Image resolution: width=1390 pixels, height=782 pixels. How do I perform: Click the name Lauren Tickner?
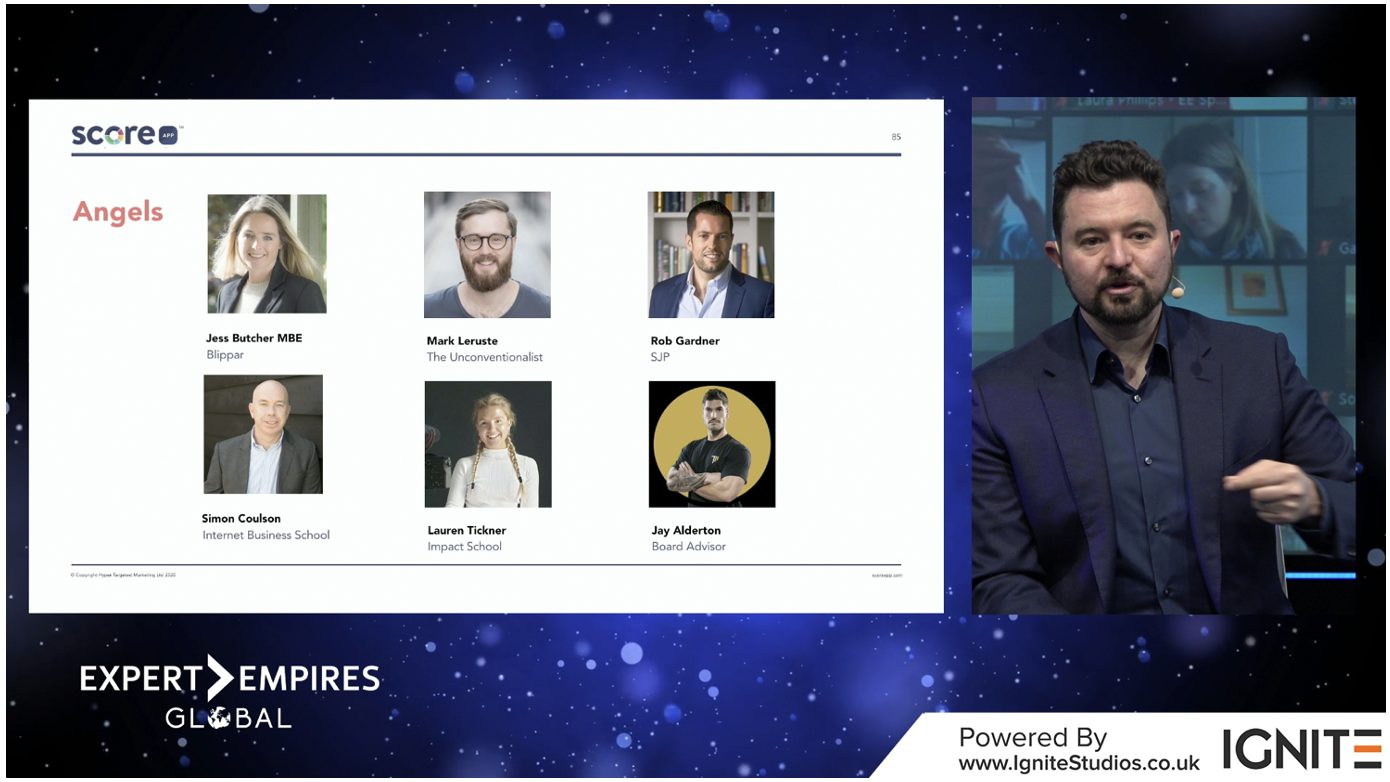(x=467, y=530)
